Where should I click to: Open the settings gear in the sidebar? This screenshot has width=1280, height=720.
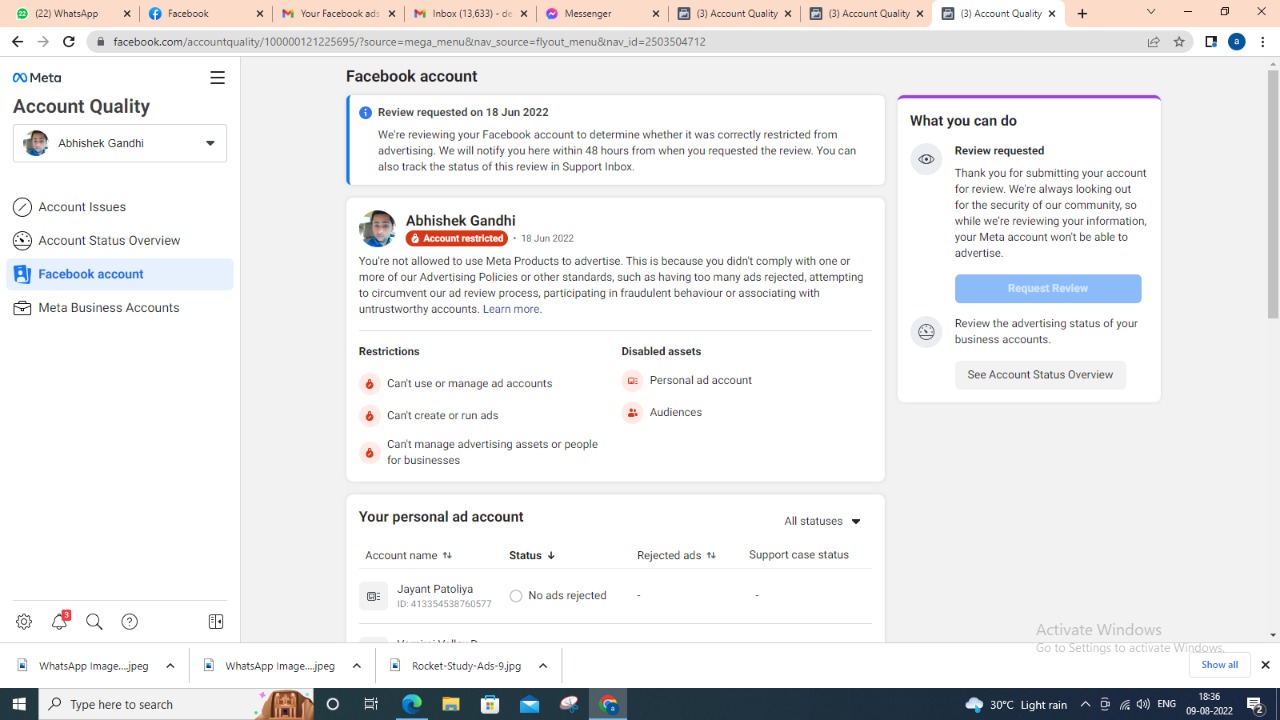click(24, 622)
